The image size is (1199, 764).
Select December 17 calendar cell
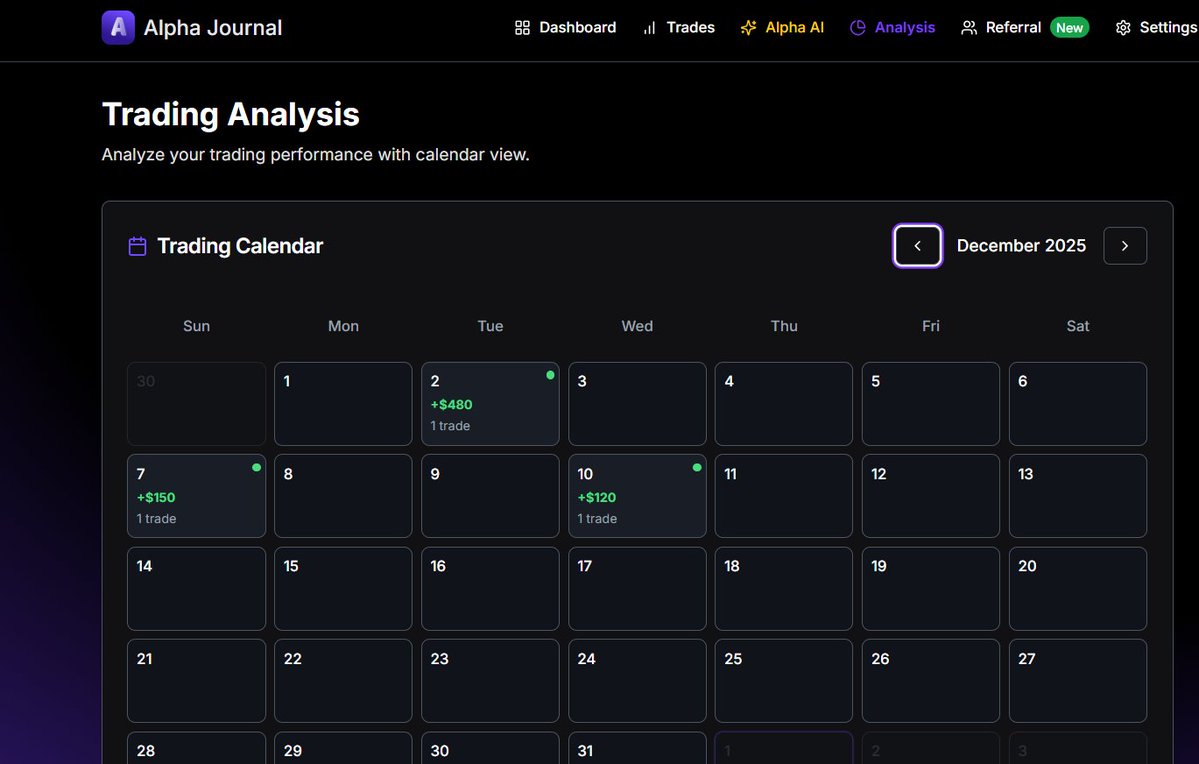pyautogui.click(x=637, y=589)
